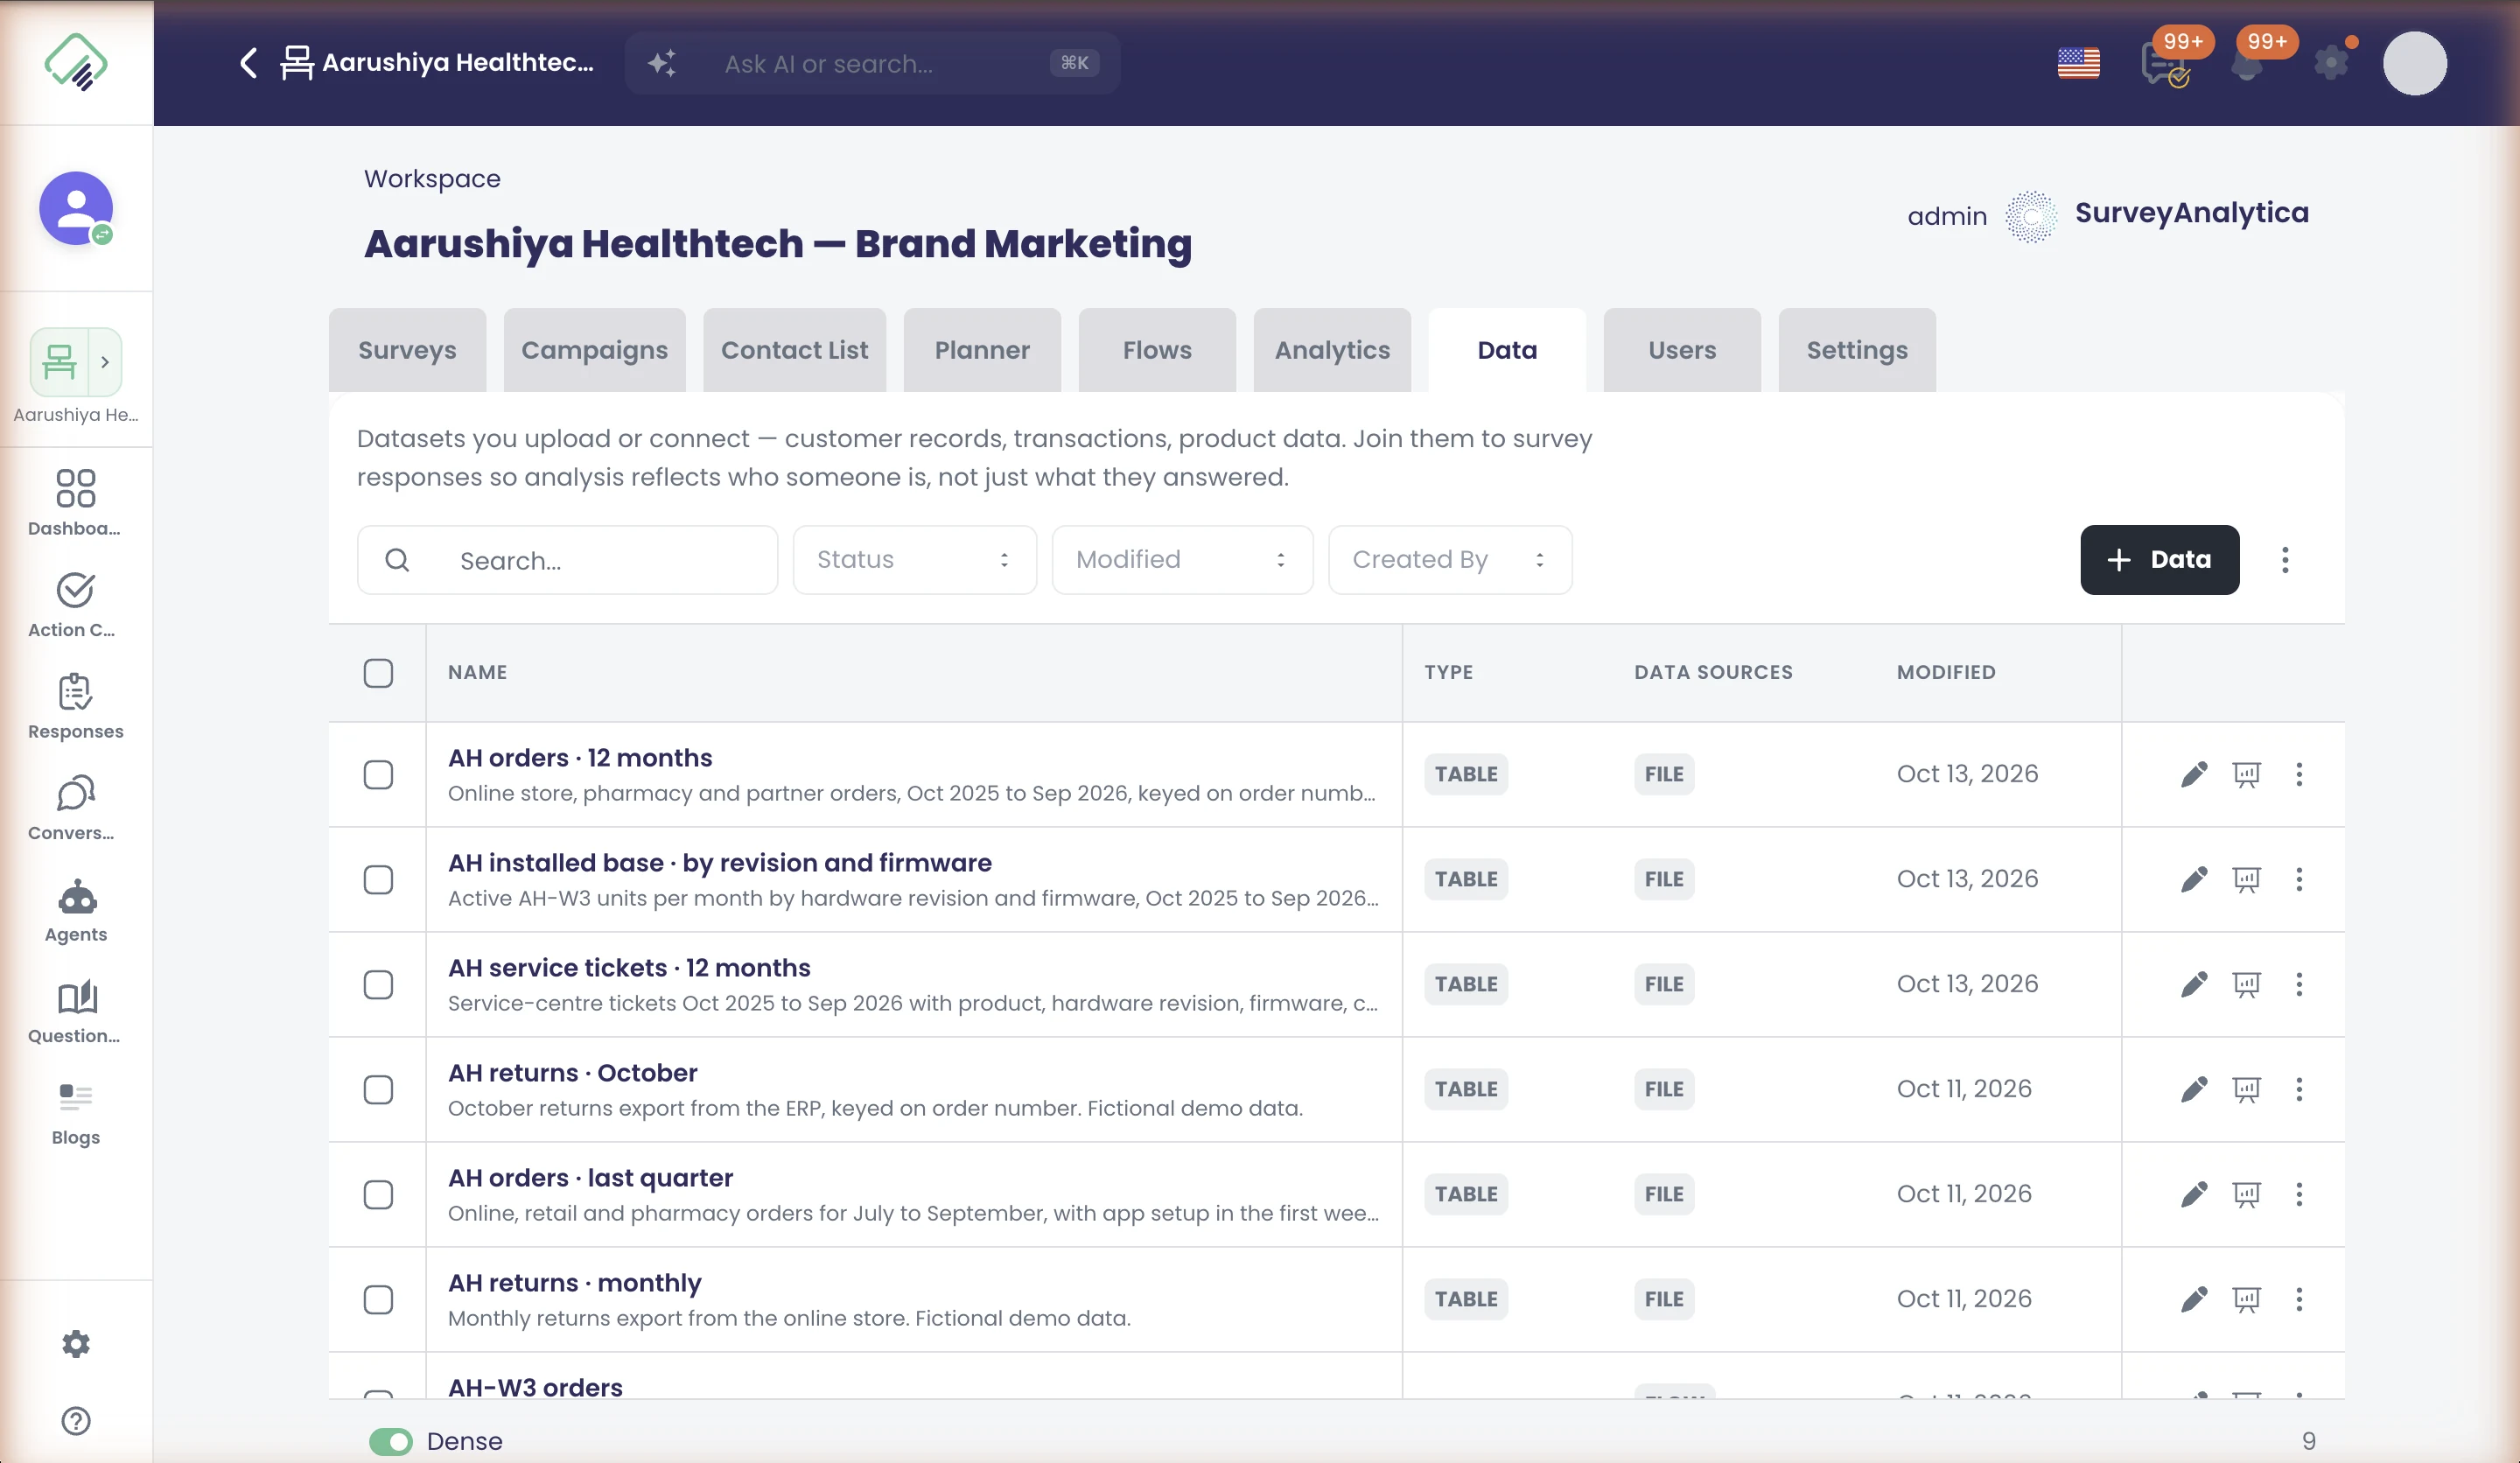The height and width of the screenshot is (1463, 2520).
Task: Tick the AH orders · last quarter checkbox
Action: click(x=378, y=1194)
